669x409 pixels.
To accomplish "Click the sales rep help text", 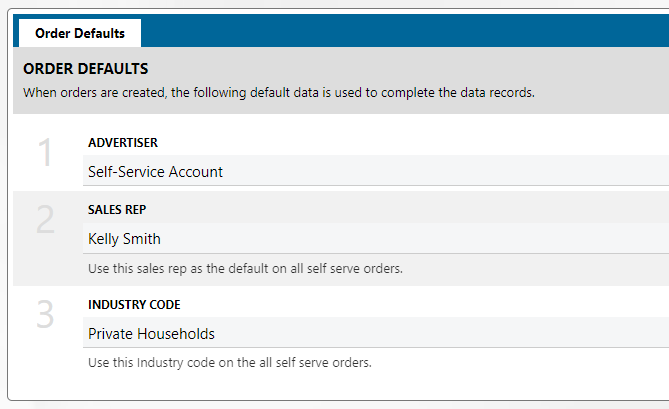I will [245, 268].
